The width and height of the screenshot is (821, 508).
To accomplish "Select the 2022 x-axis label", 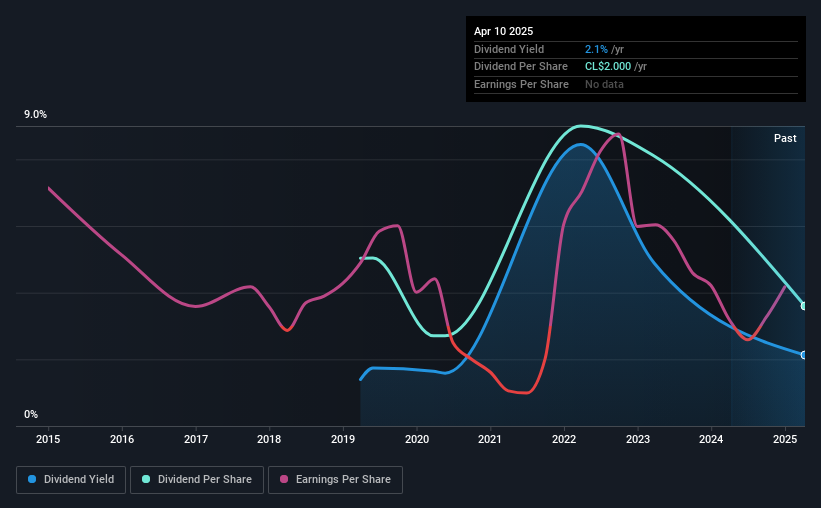I will [564, 439].
